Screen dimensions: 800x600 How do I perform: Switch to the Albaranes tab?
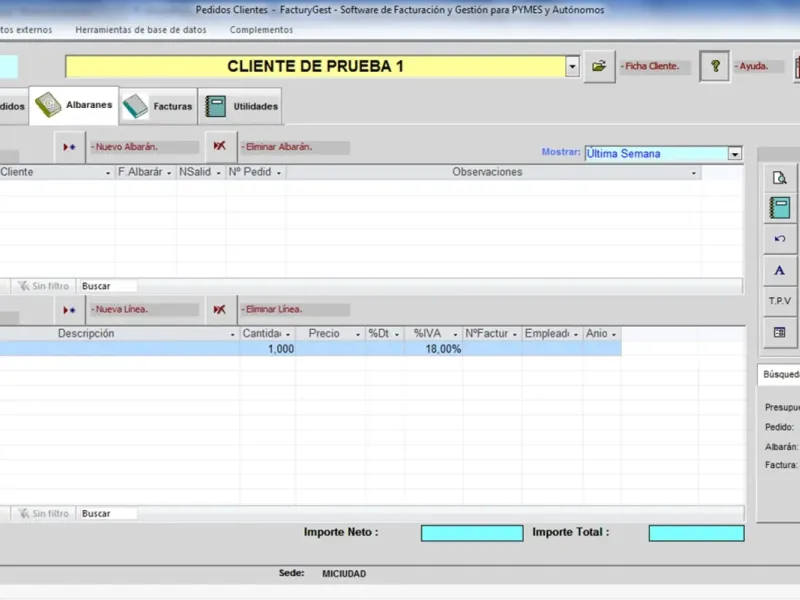point(74,105)
